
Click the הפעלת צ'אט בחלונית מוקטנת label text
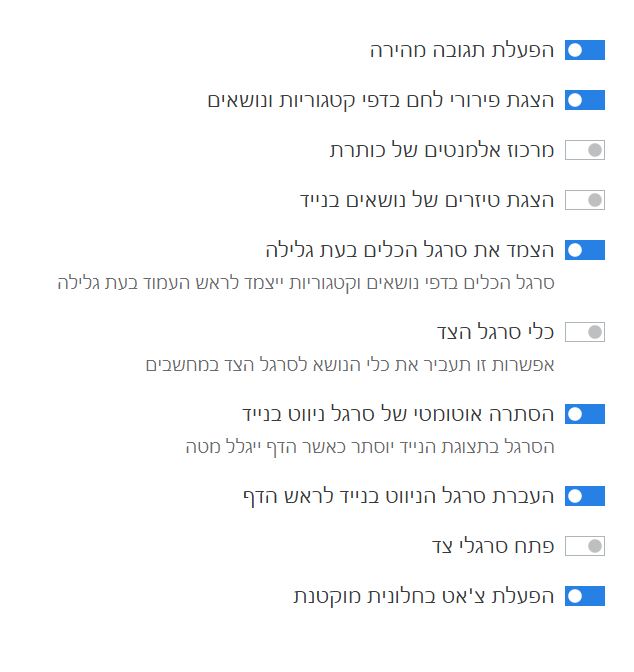423,596
